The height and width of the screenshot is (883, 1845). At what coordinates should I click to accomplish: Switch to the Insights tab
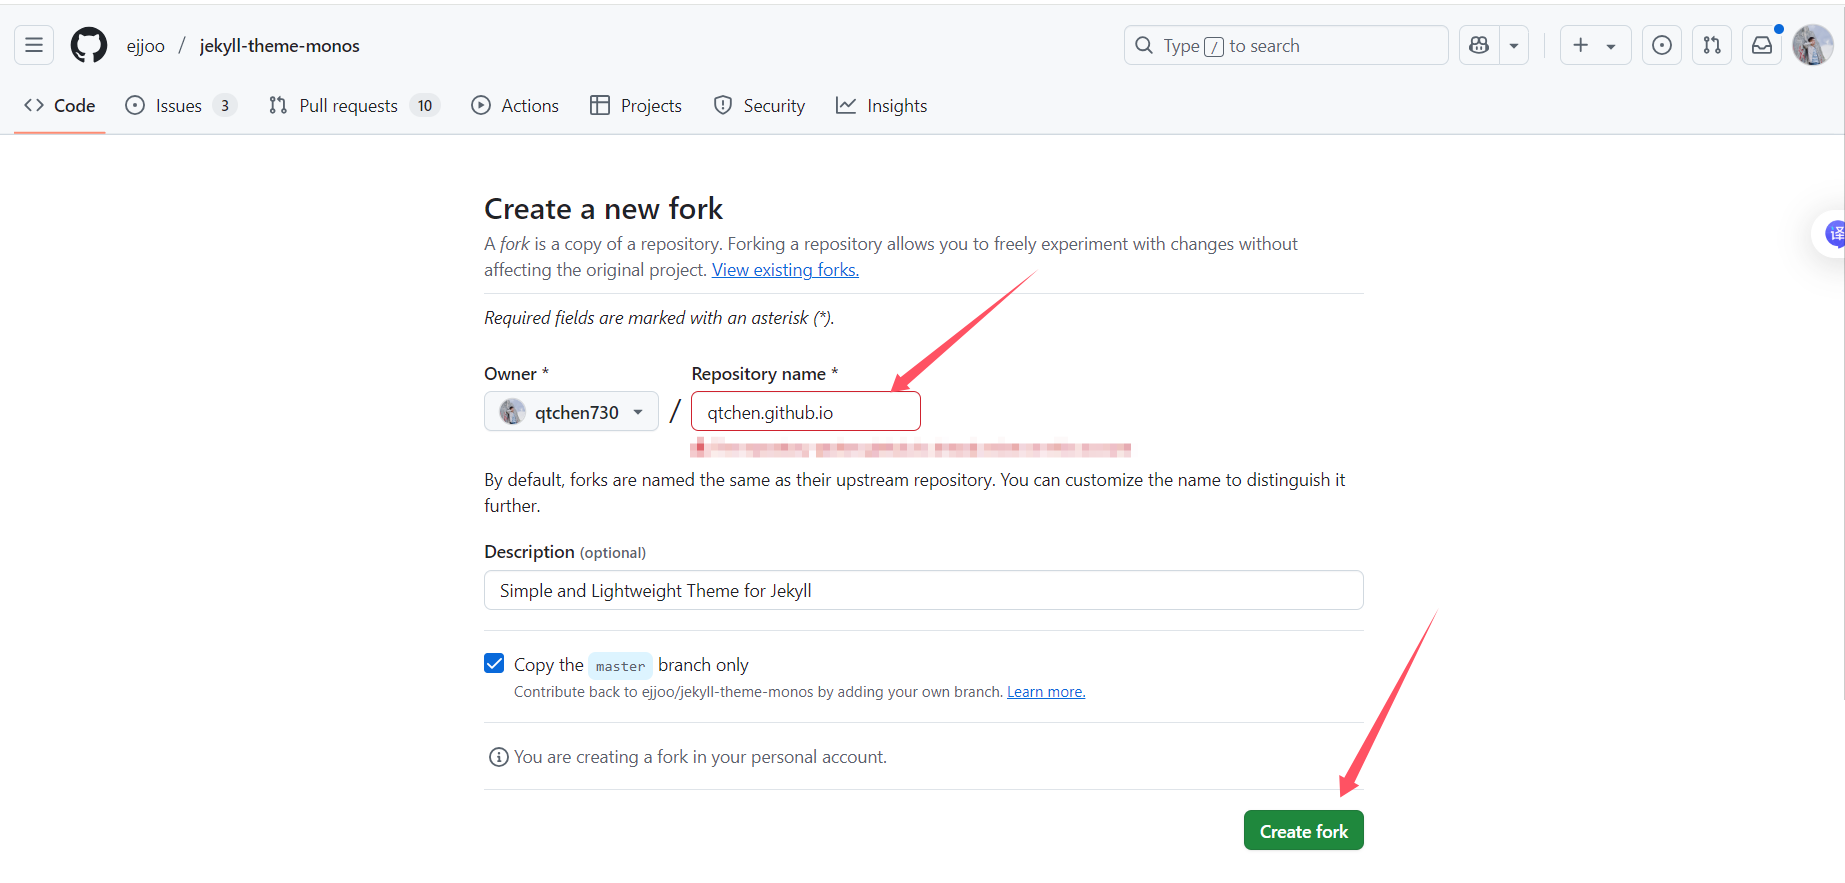coord(882,106)
